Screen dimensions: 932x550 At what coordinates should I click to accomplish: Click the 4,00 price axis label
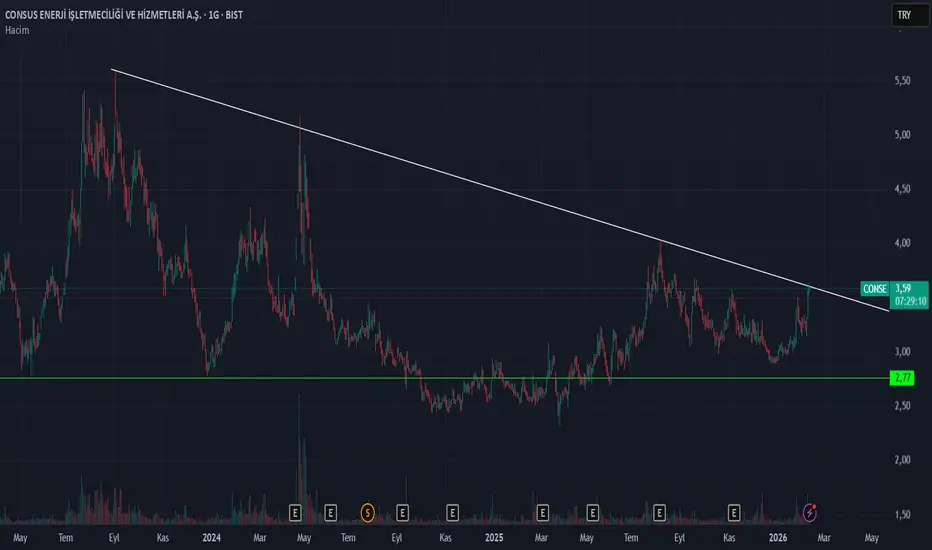(x=902, y=243)
